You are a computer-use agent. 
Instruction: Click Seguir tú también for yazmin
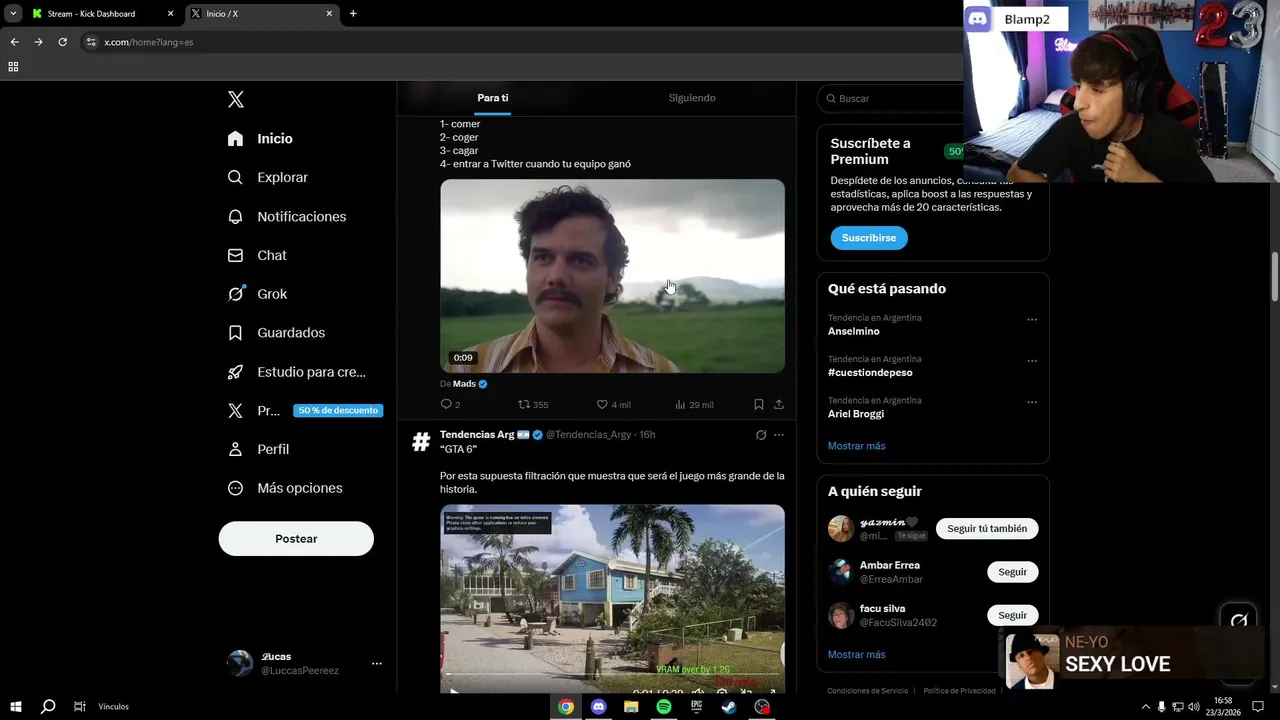pyautogui.click(x=987, y=528)
